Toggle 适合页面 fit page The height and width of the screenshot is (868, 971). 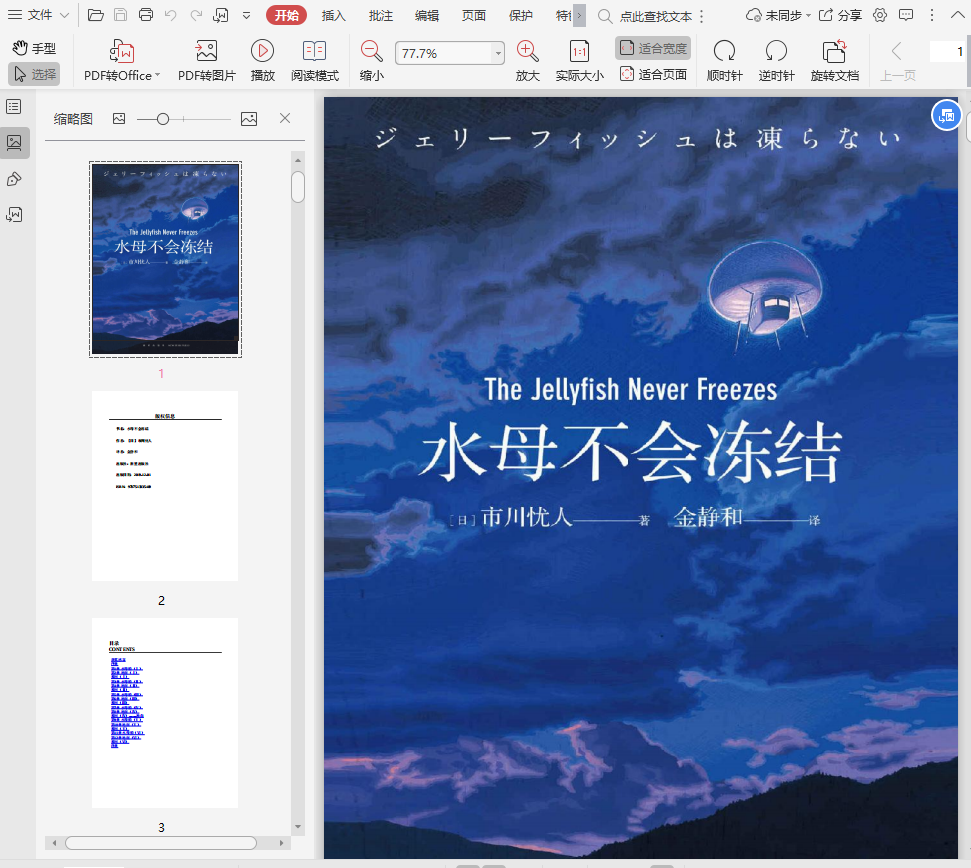[653, 74]
